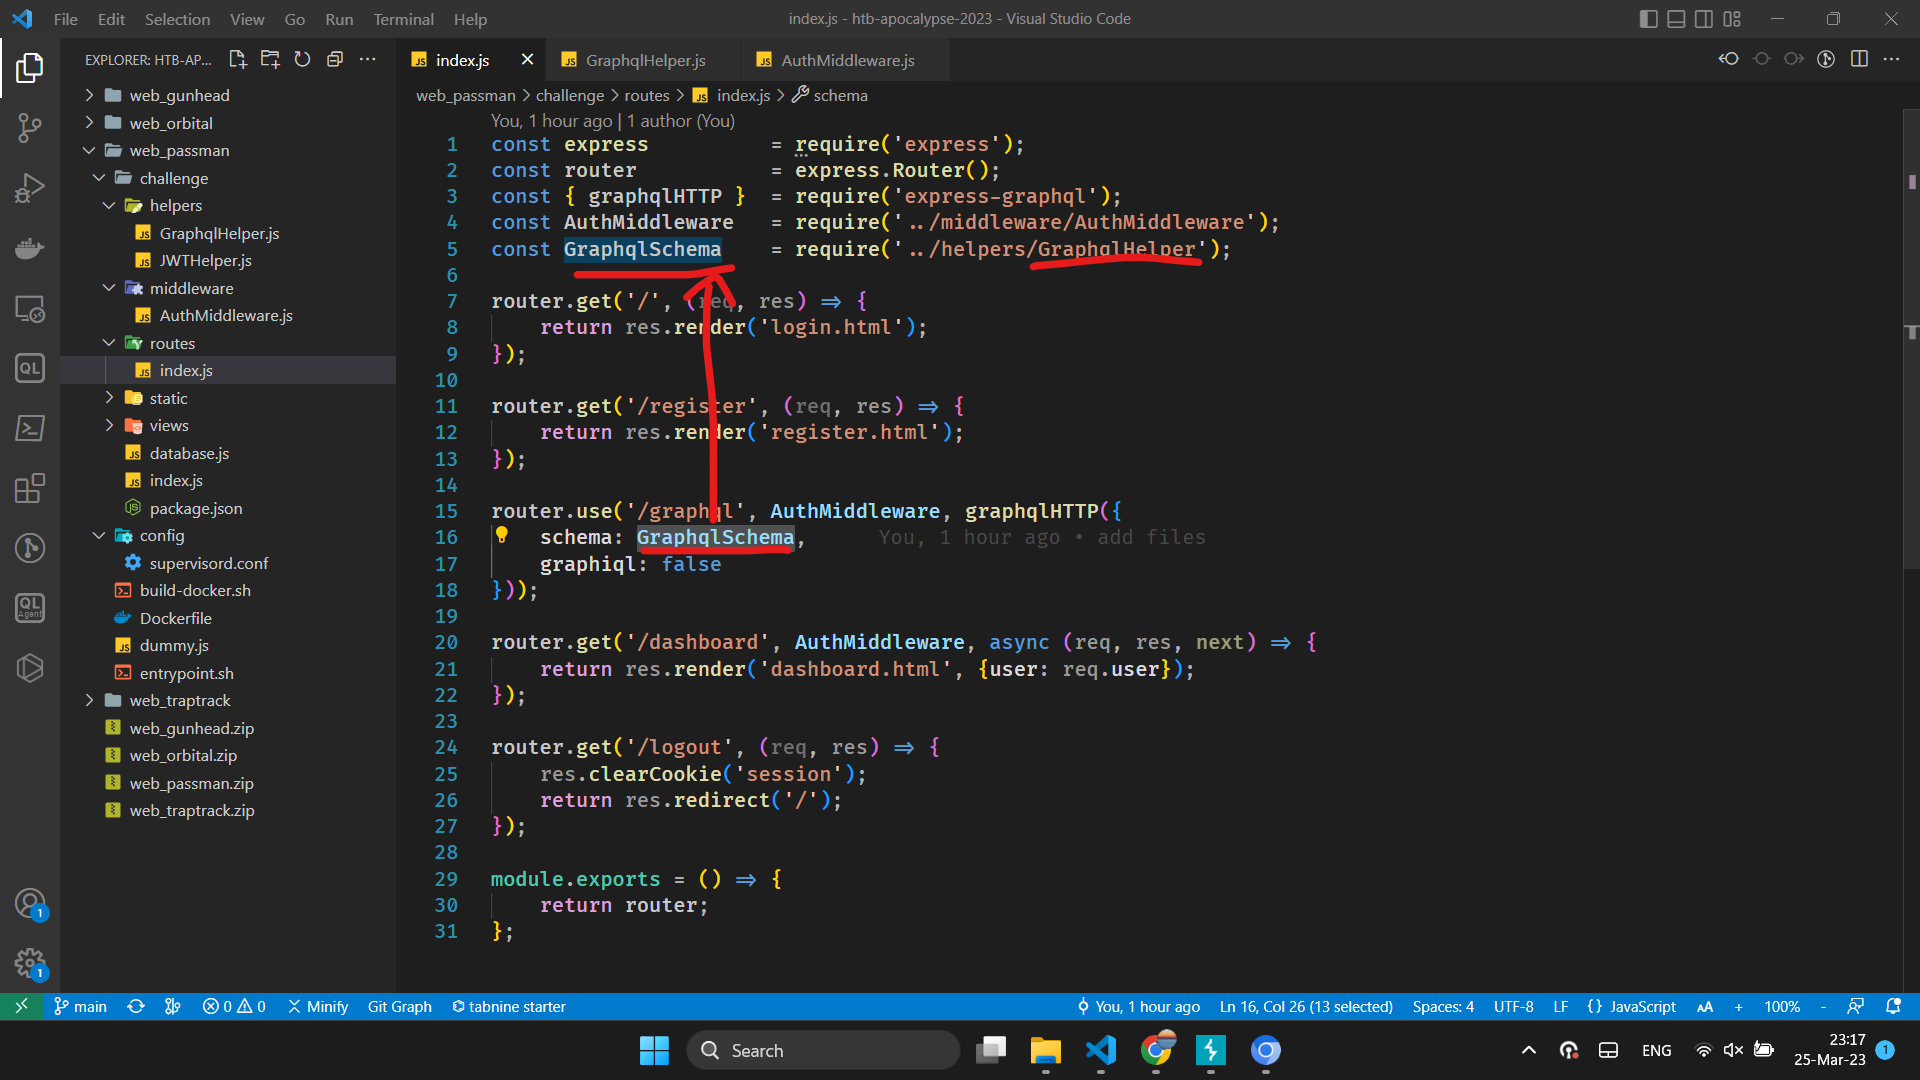Image resolution: width=1920 pixels, height=1080 pixels.
Task: Click the Split Editor Right icon
Action: pos(1859,59)
